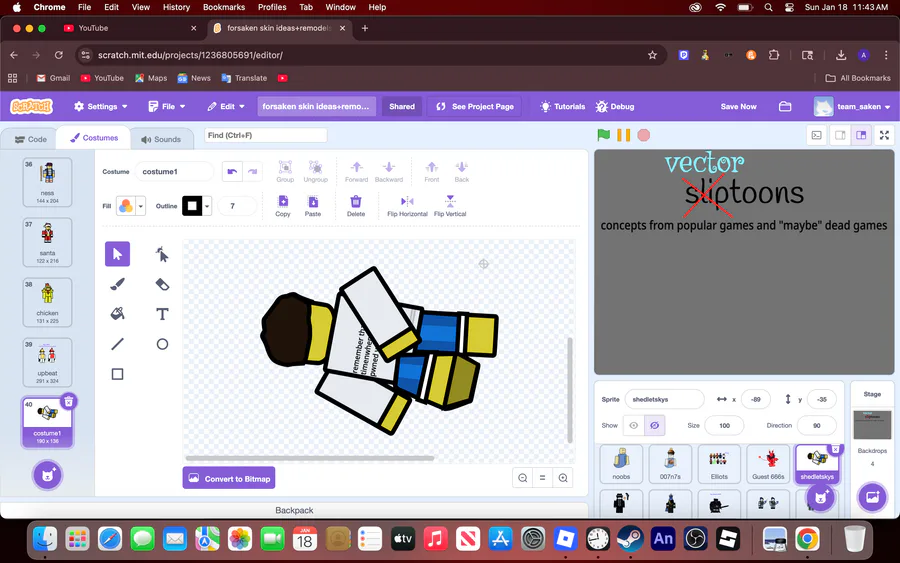The width and height of the screenshot is (900, 563).
Task: Delete costume 40 via trash icon
Action: 68,401
